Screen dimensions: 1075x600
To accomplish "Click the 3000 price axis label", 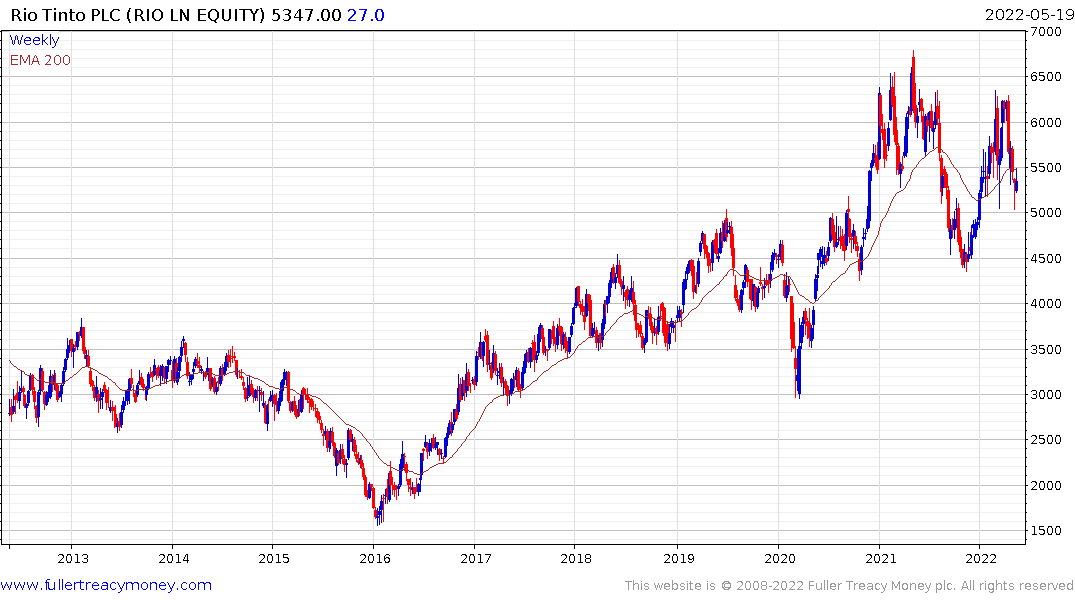I will click(x=1046, y=395).
